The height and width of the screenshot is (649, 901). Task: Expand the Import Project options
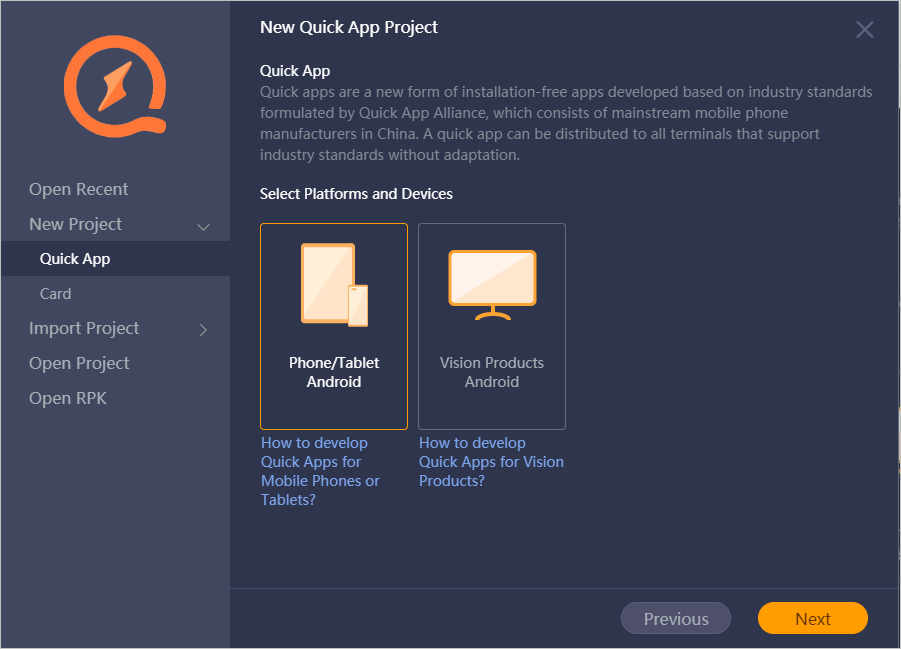pos(203,328)
